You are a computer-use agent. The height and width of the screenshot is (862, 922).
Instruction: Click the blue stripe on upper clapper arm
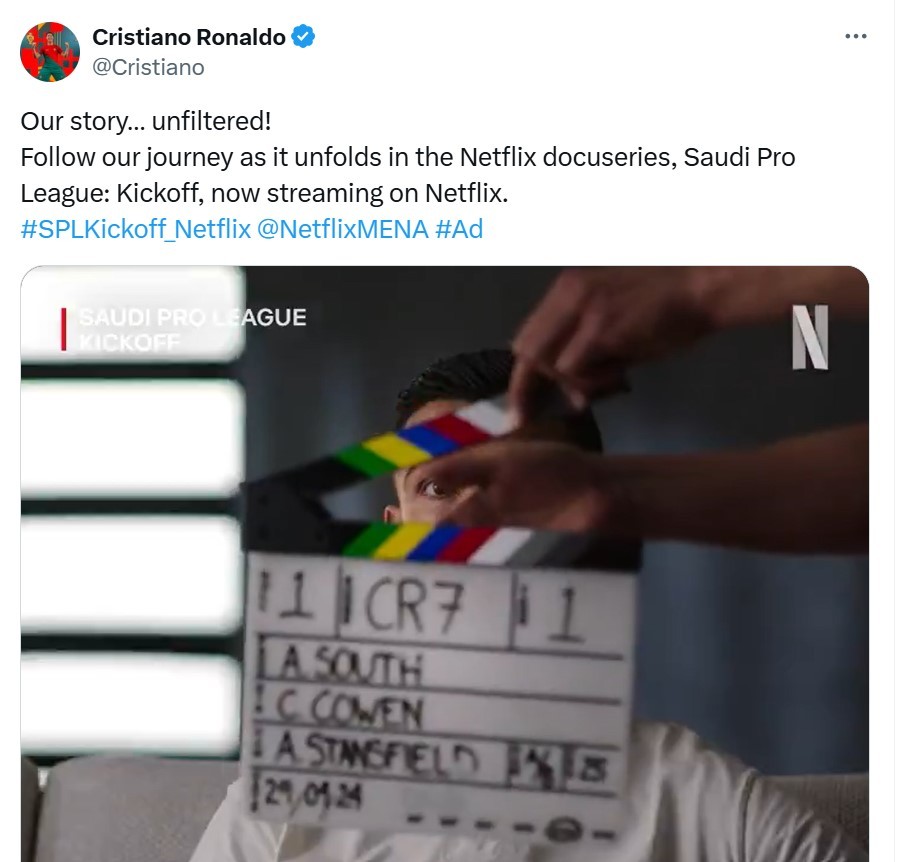pos(427,439)
